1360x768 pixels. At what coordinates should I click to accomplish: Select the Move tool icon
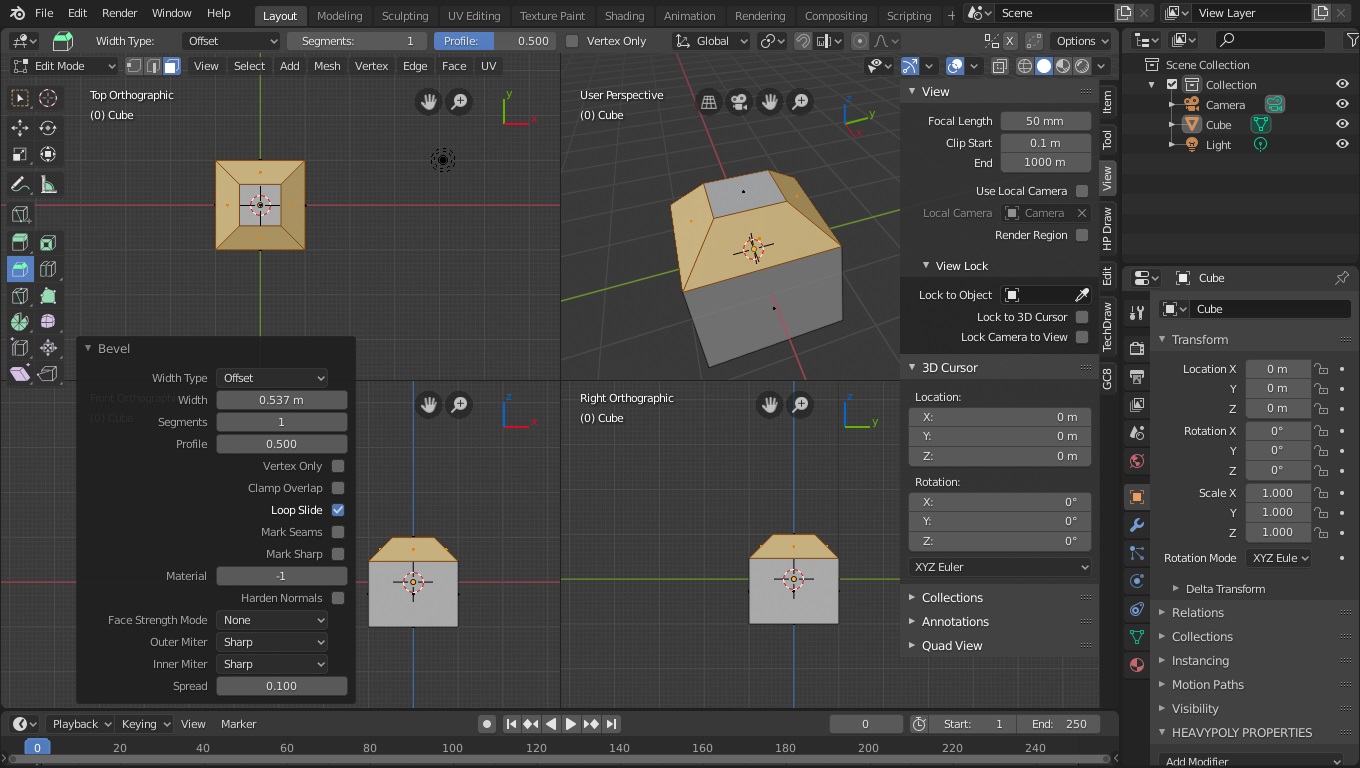(20, 127)
